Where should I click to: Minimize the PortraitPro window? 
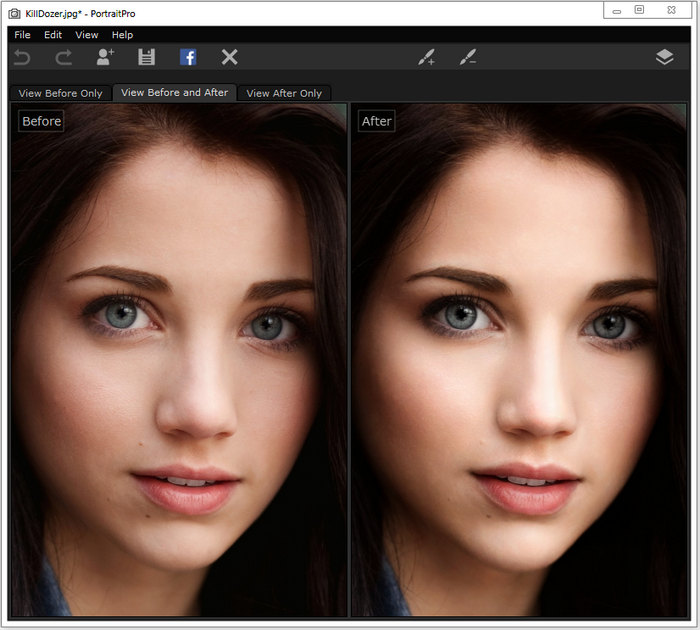click(617, 11)
